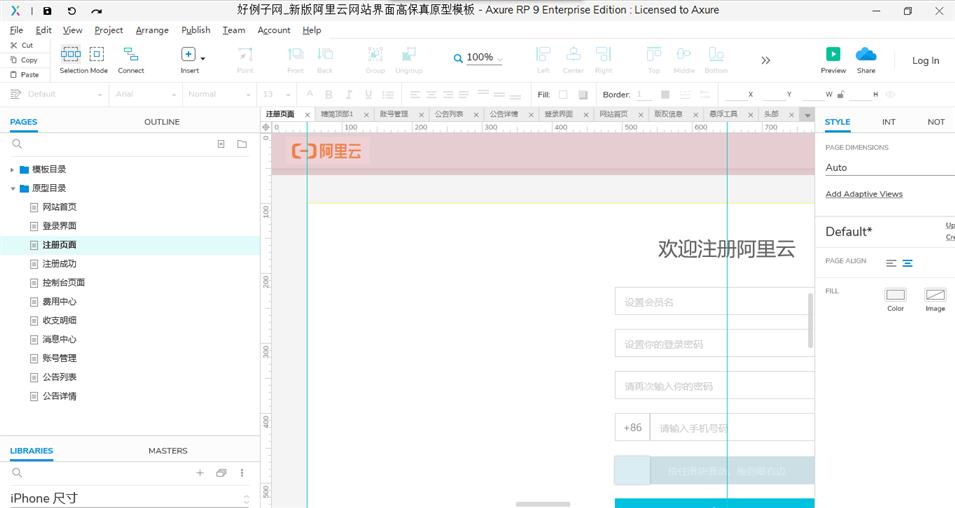Collapse the 原型目录 folder
The width and height of the screenshot is (955, 508).
12,188
